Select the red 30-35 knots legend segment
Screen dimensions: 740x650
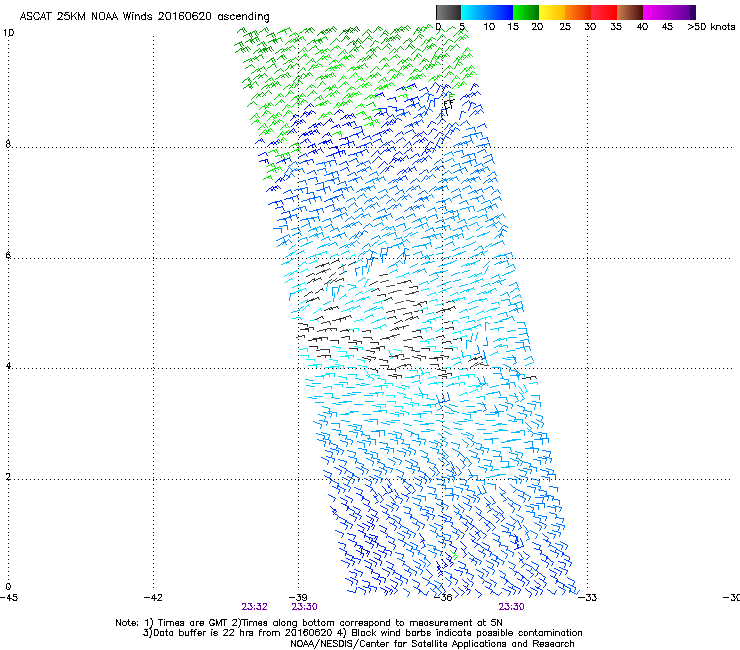pyautogui.click(x=604, y=12)
